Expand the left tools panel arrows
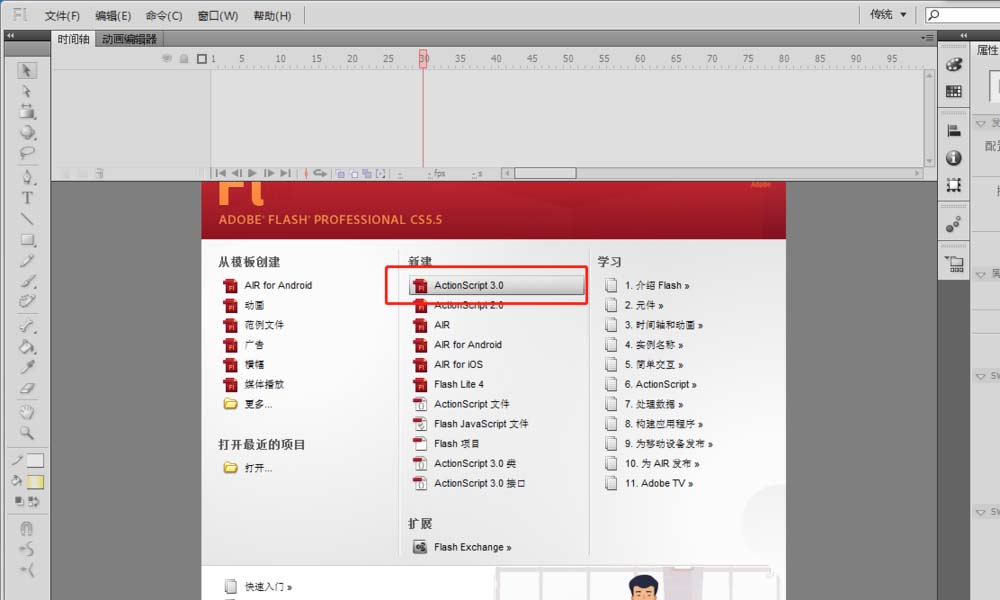The image size is (1000, 600). click(x=11, y=36)
